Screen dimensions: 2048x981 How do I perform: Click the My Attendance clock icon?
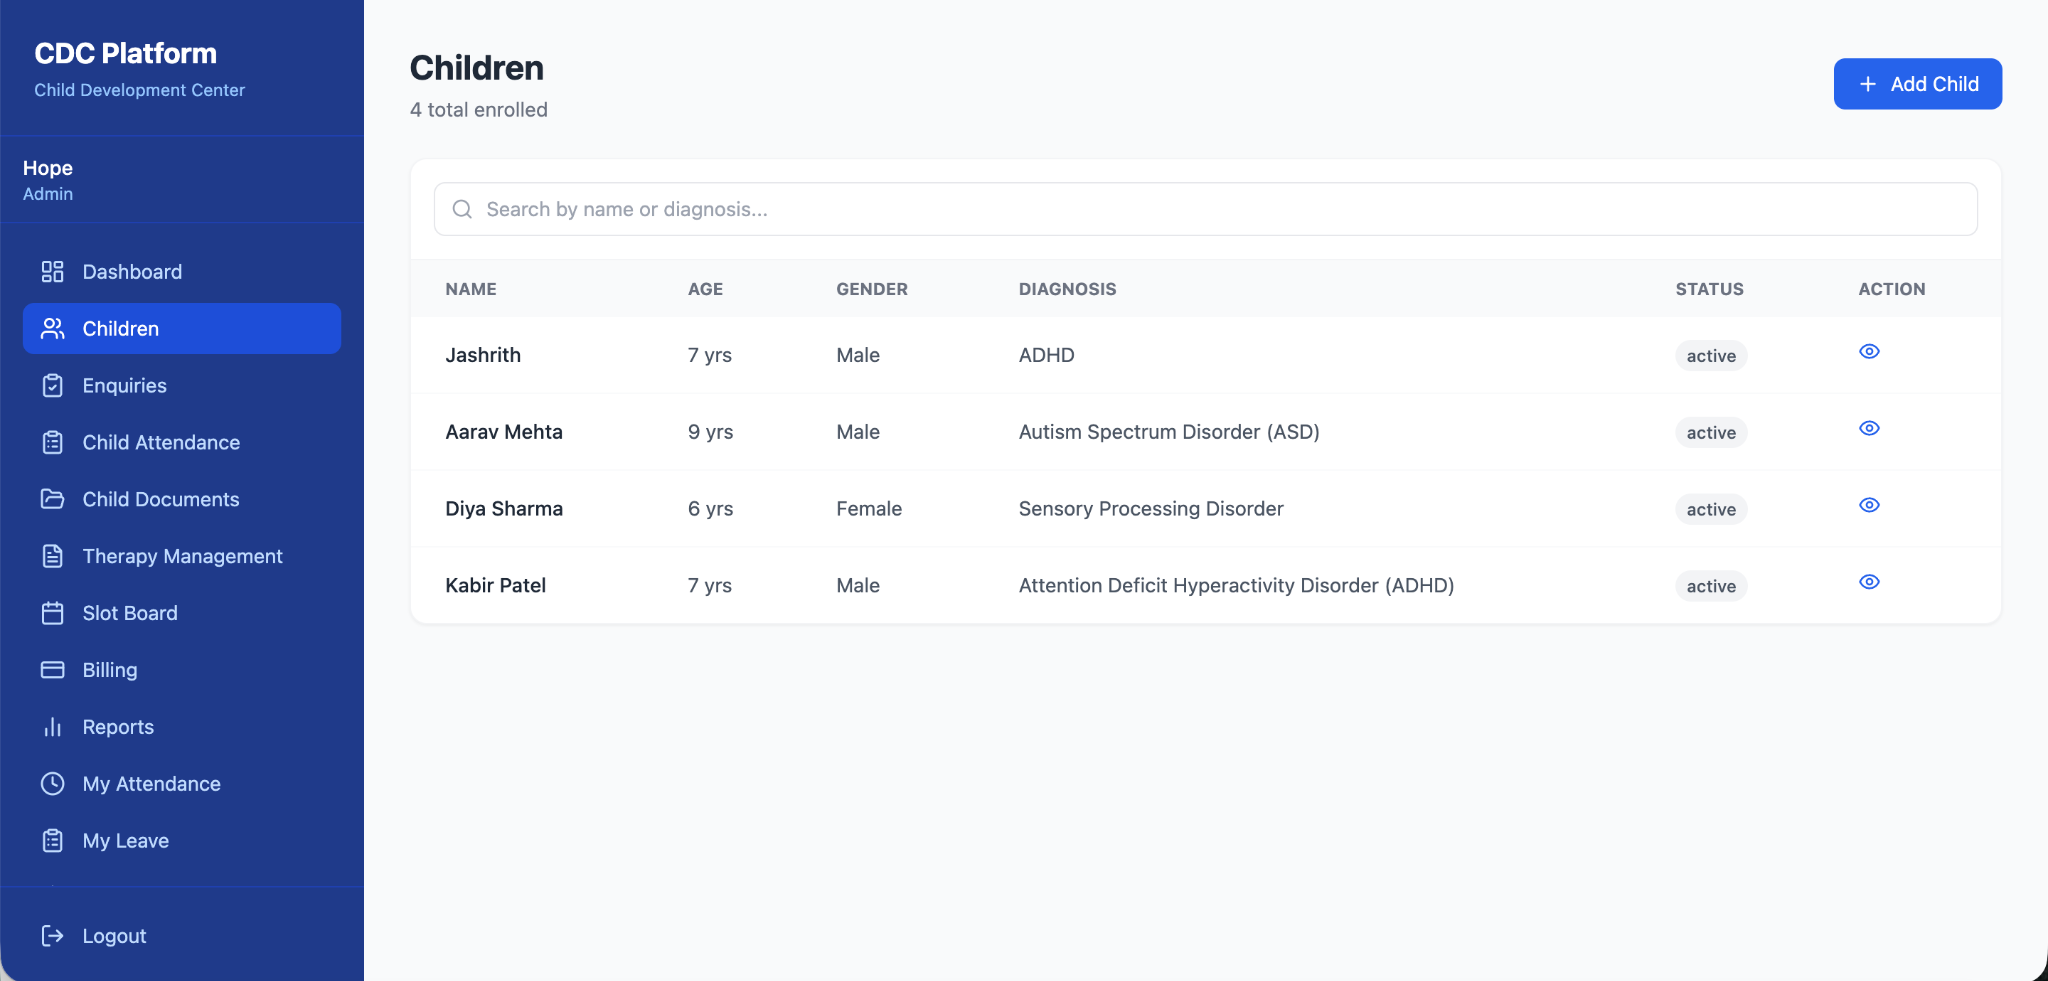click(52, 784)
